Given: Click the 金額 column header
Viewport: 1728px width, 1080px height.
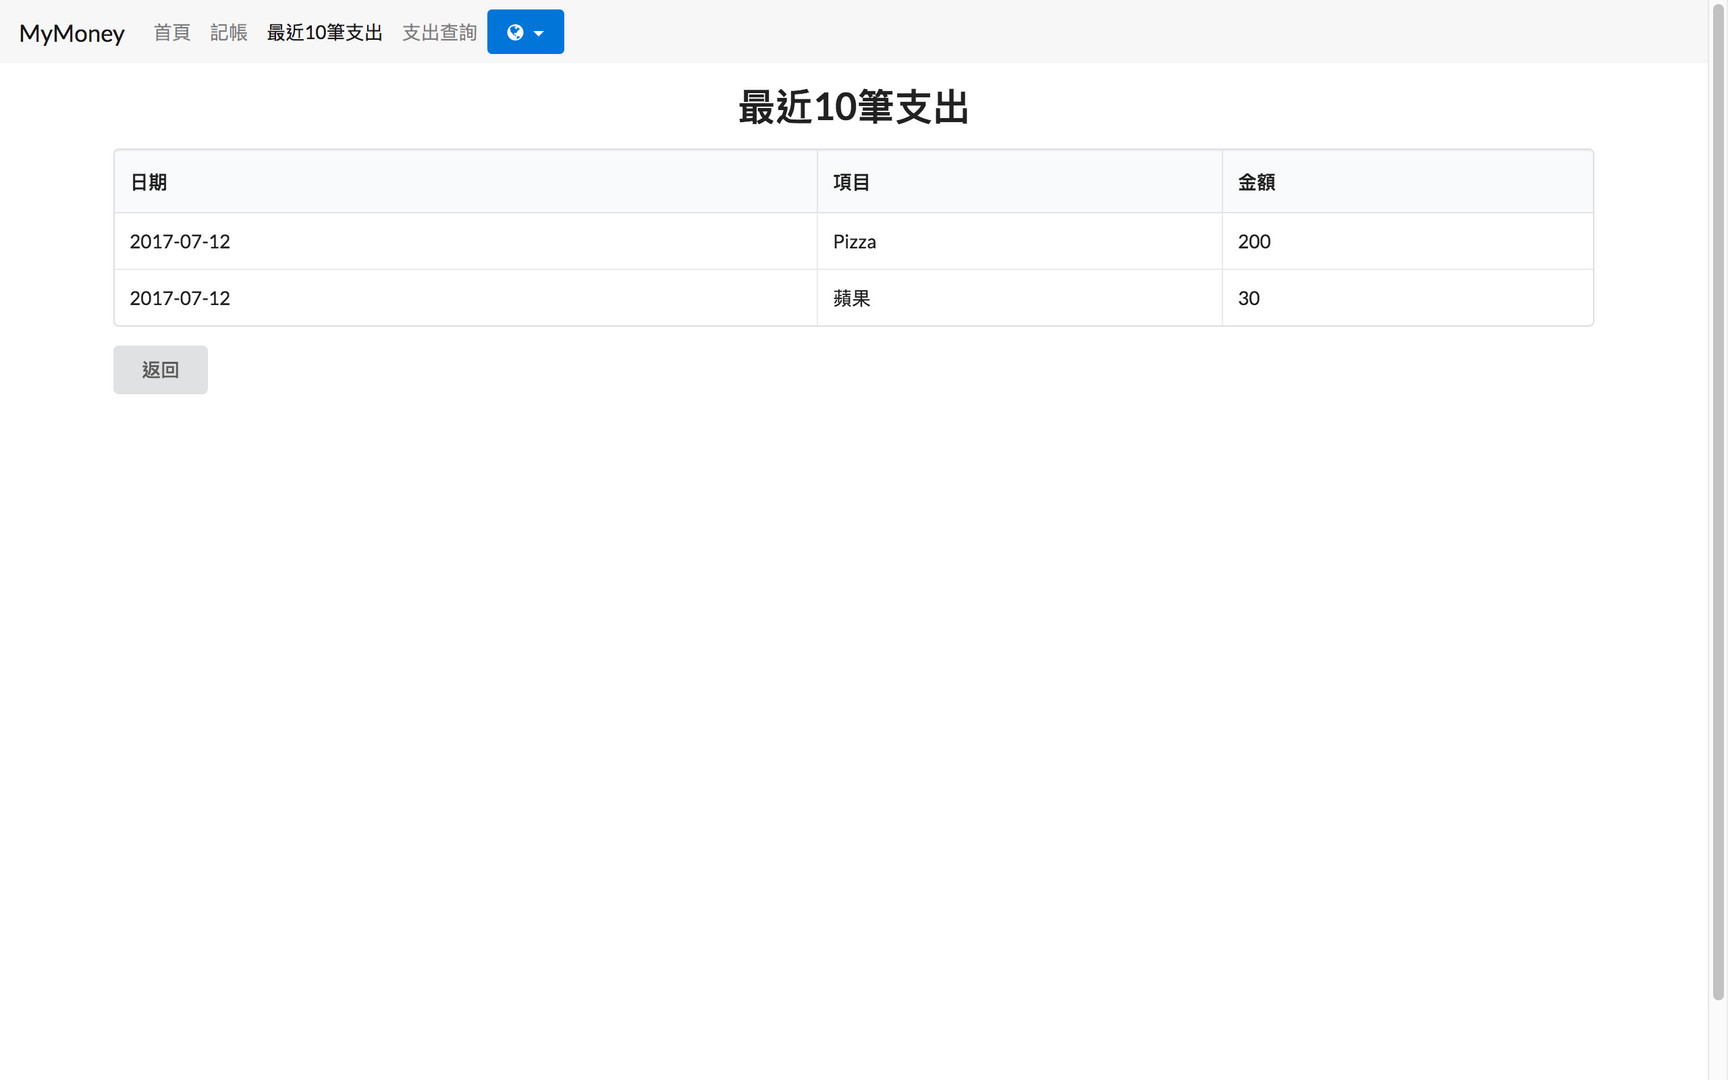Looking at the screenshot, I should pyautogui.click(x=1256, y=182).
